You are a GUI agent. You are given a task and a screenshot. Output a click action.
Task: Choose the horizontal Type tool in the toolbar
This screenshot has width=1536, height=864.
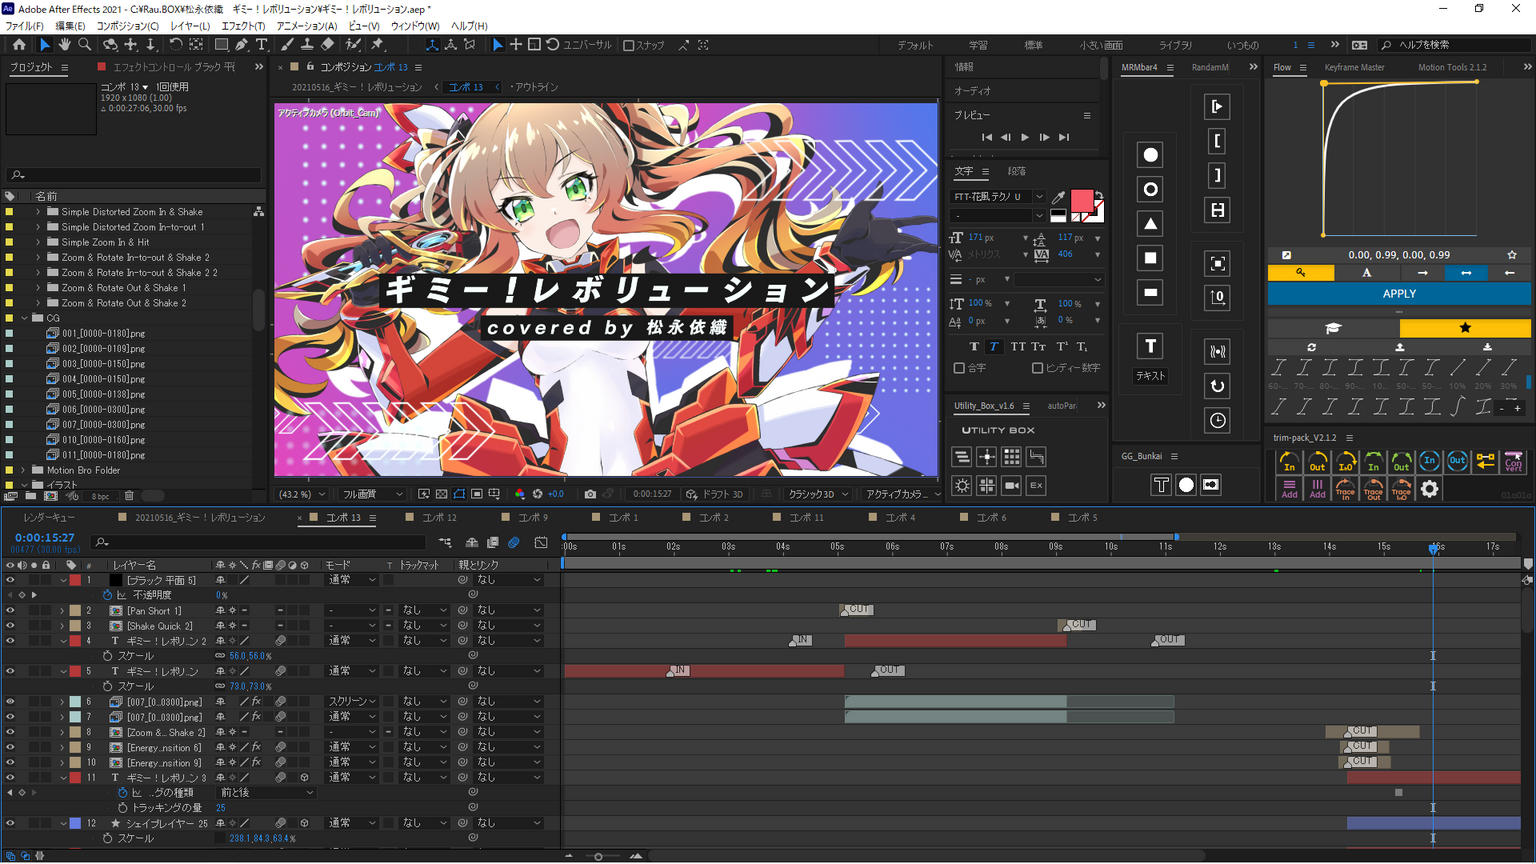[x=262, y=45]
